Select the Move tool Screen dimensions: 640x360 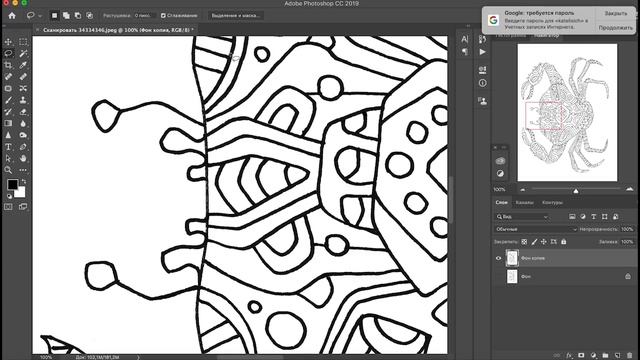tap(8, 42)
